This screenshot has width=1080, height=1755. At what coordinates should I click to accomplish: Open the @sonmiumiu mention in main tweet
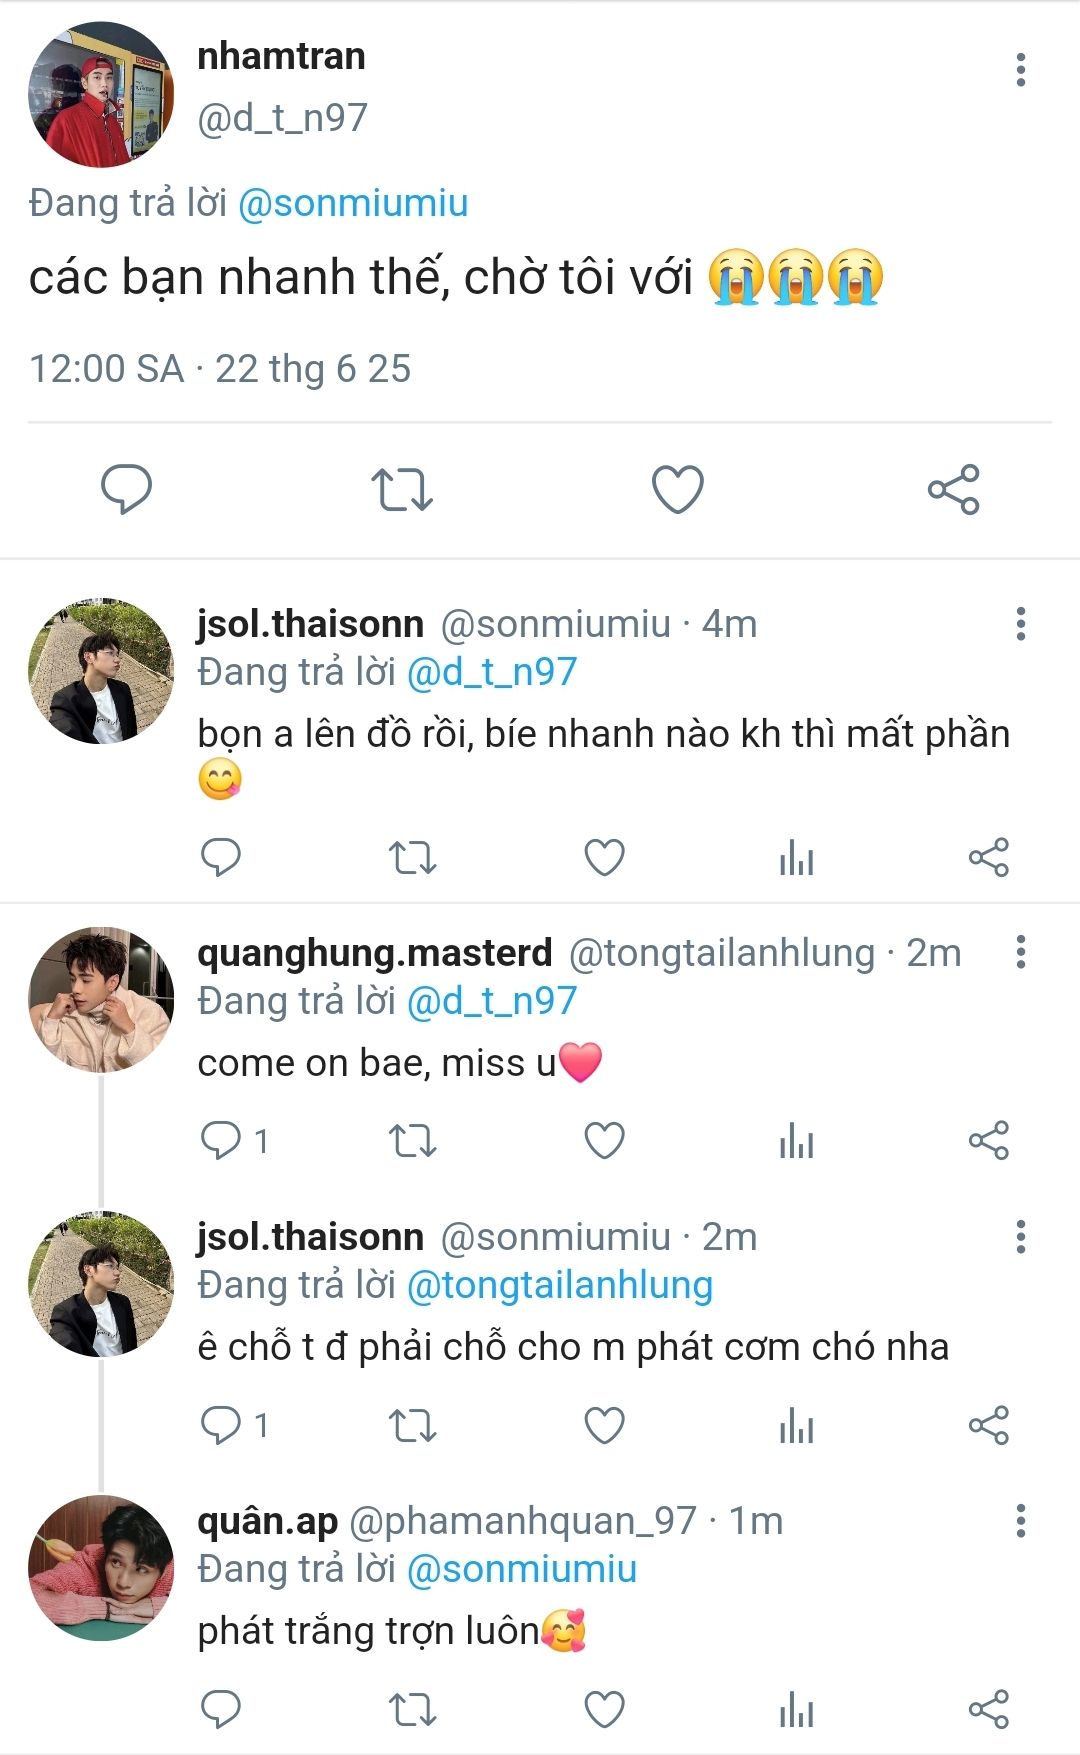353,203
